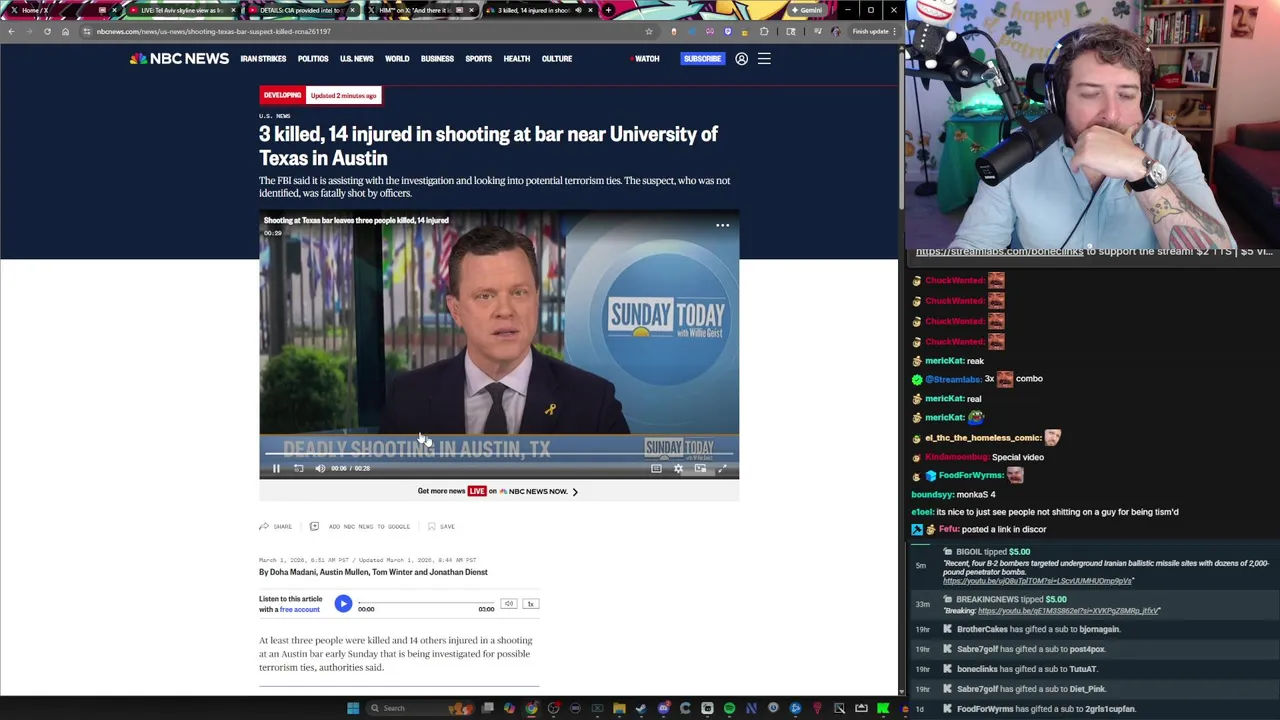Click the browser home button
This screenshot has width=1280, height=720.
click(65, 31)
